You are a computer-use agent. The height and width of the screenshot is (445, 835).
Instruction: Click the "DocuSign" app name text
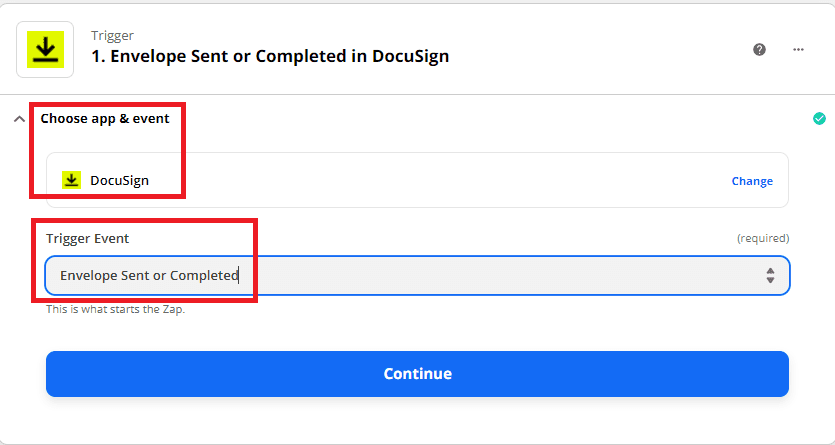[119, 181]
